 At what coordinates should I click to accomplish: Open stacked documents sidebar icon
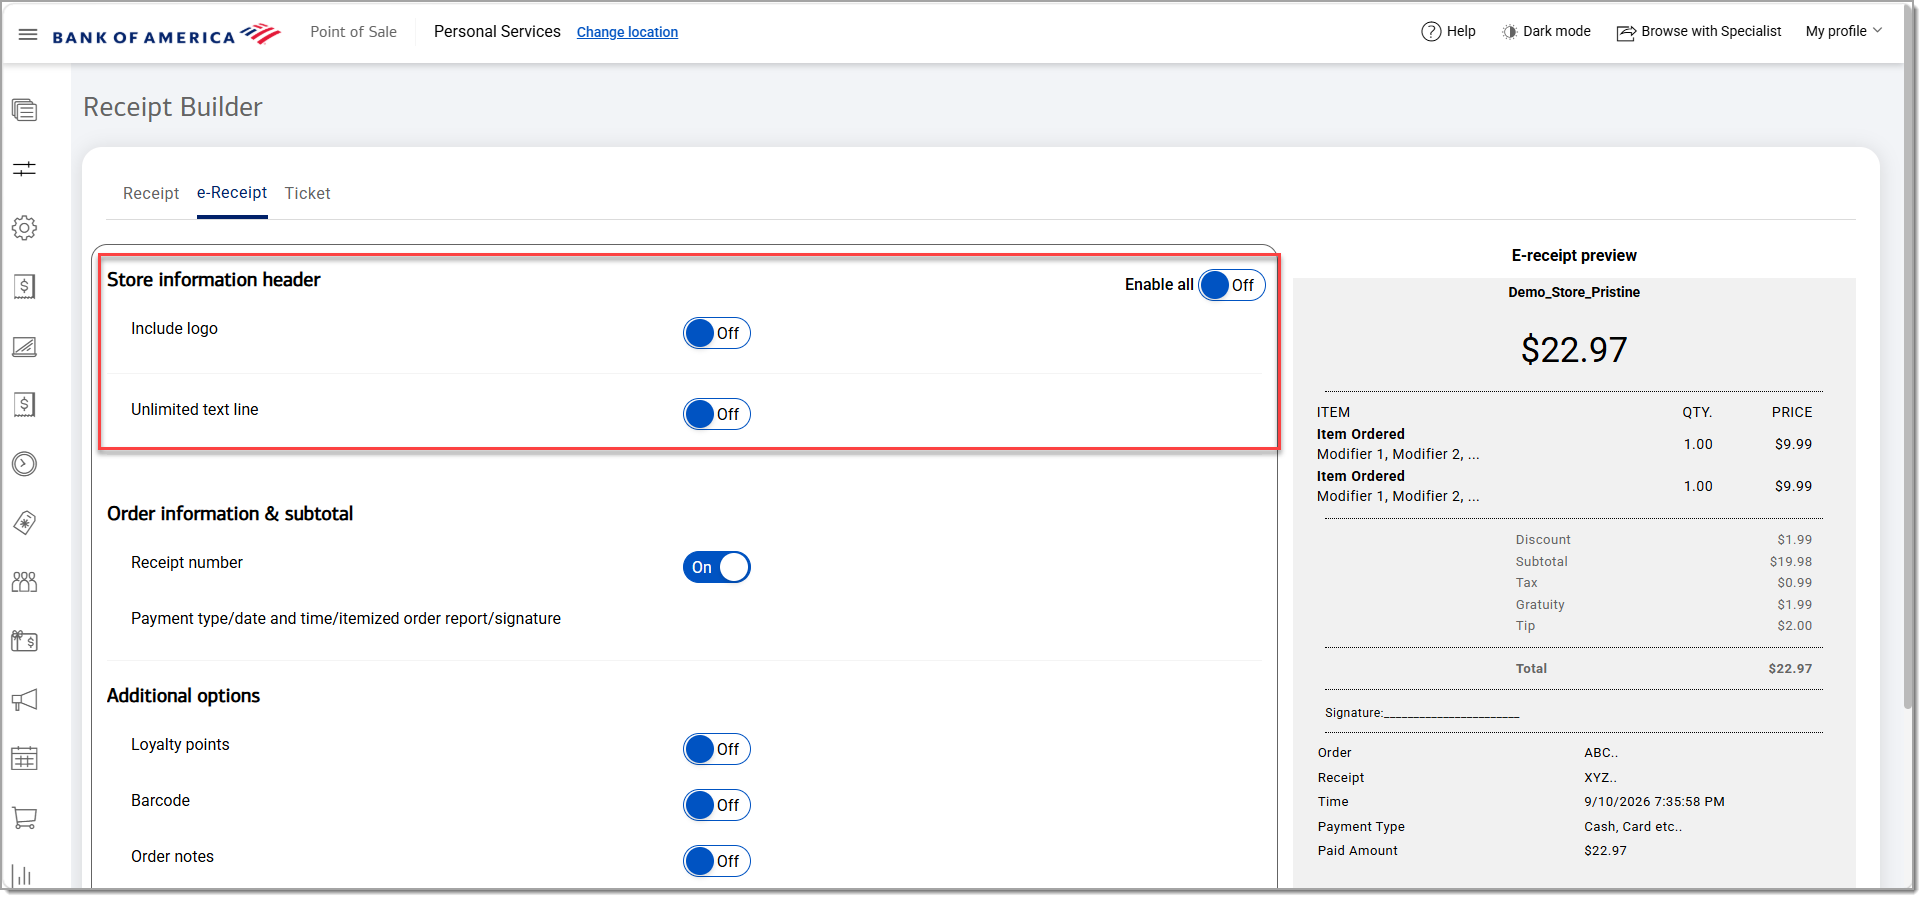coord(25,110)
